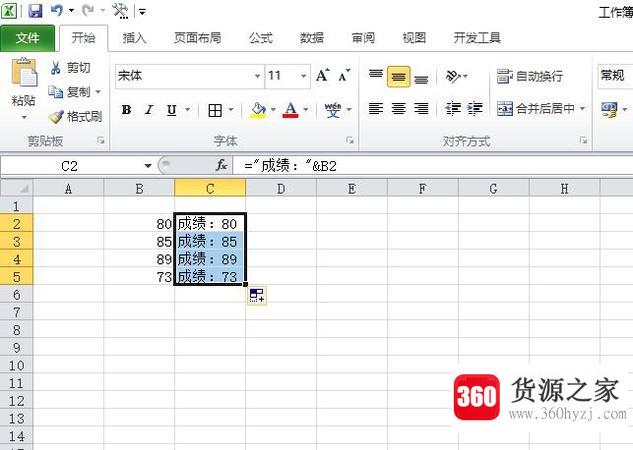The width and height of the screenshot is (633, 450).
Task: Click the Auto Fill Options smart tag
Action: (257, 295)
